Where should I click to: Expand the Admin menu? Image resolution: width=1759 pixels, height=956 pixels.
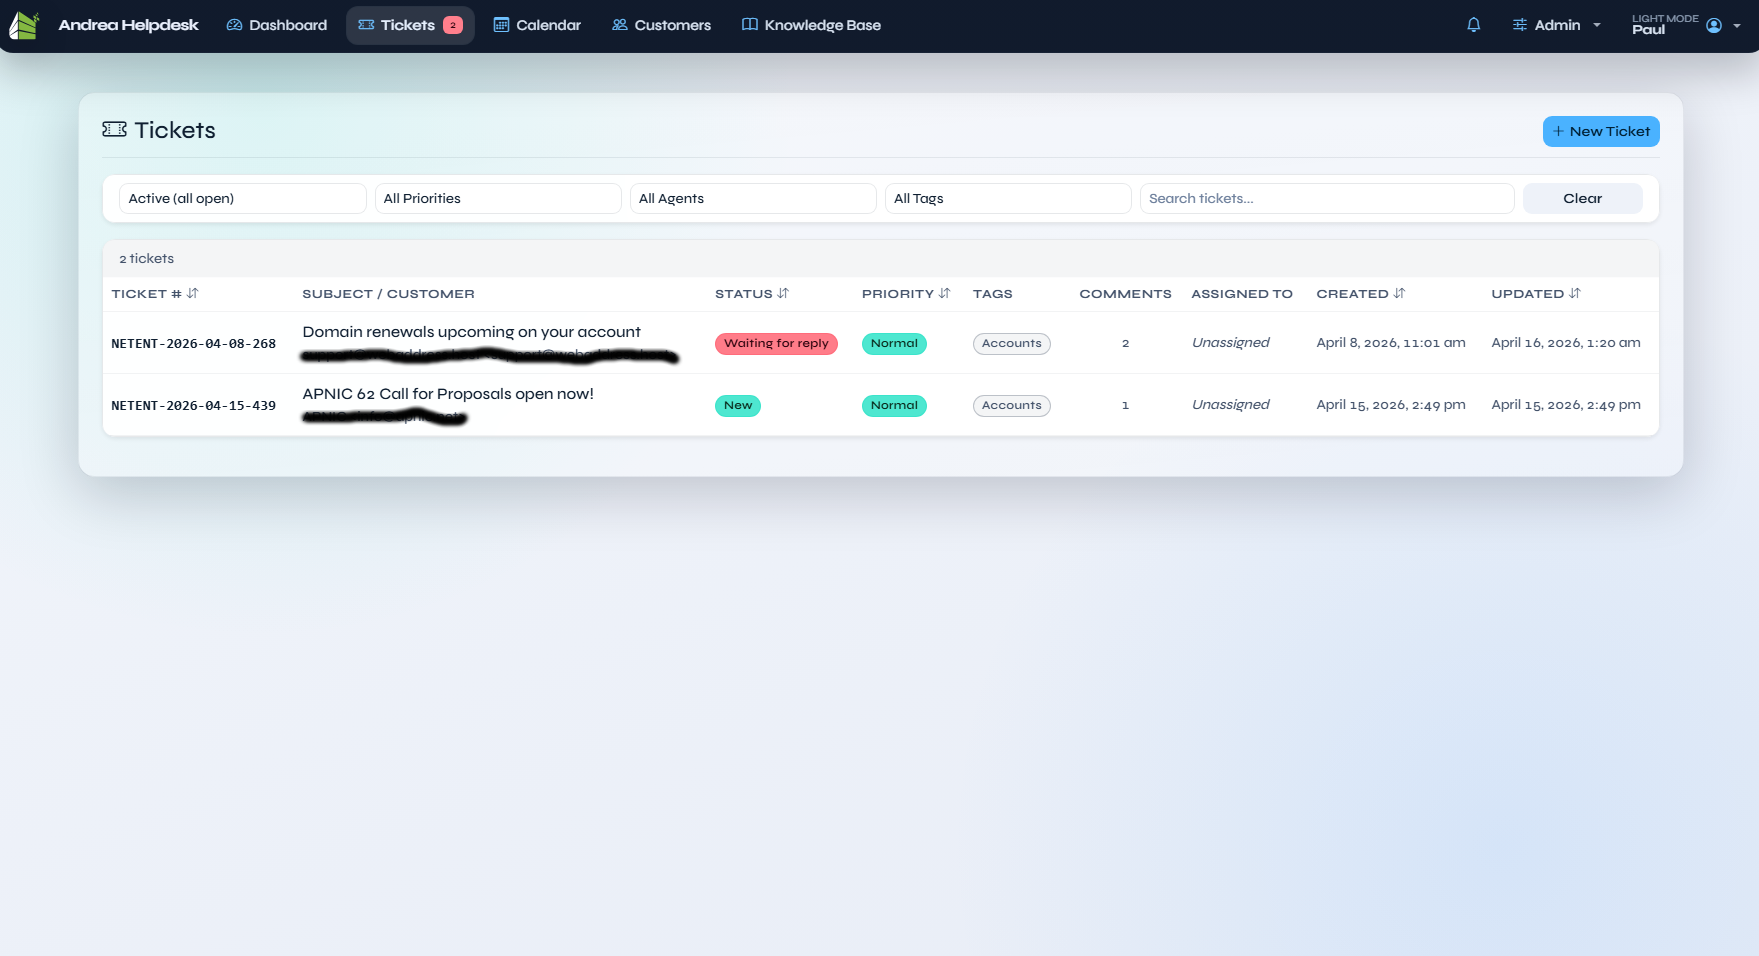point(1556,25)
